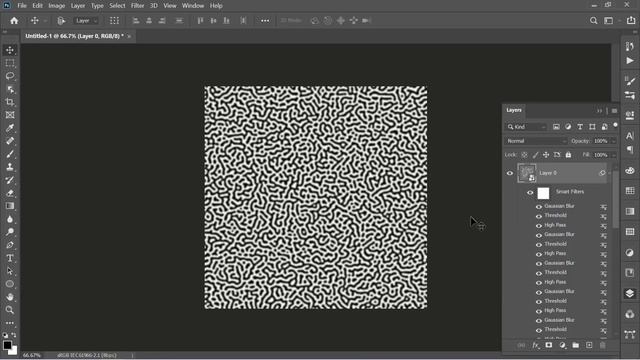Click the foreground color swatch
The height and width of the screenshot is (360, 640).
click(x=7, y=345)
